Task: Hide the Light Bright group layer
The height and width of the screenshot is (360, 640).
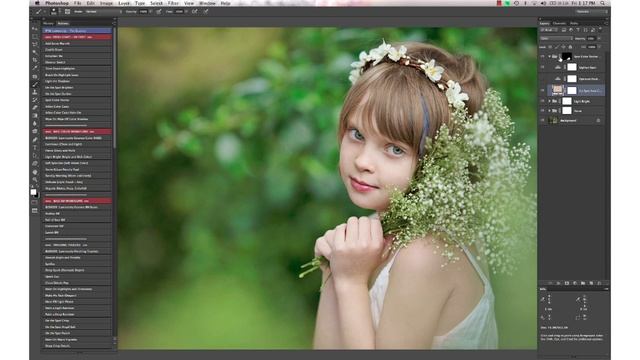Action: pyautogui.click(x=542, y=101)
